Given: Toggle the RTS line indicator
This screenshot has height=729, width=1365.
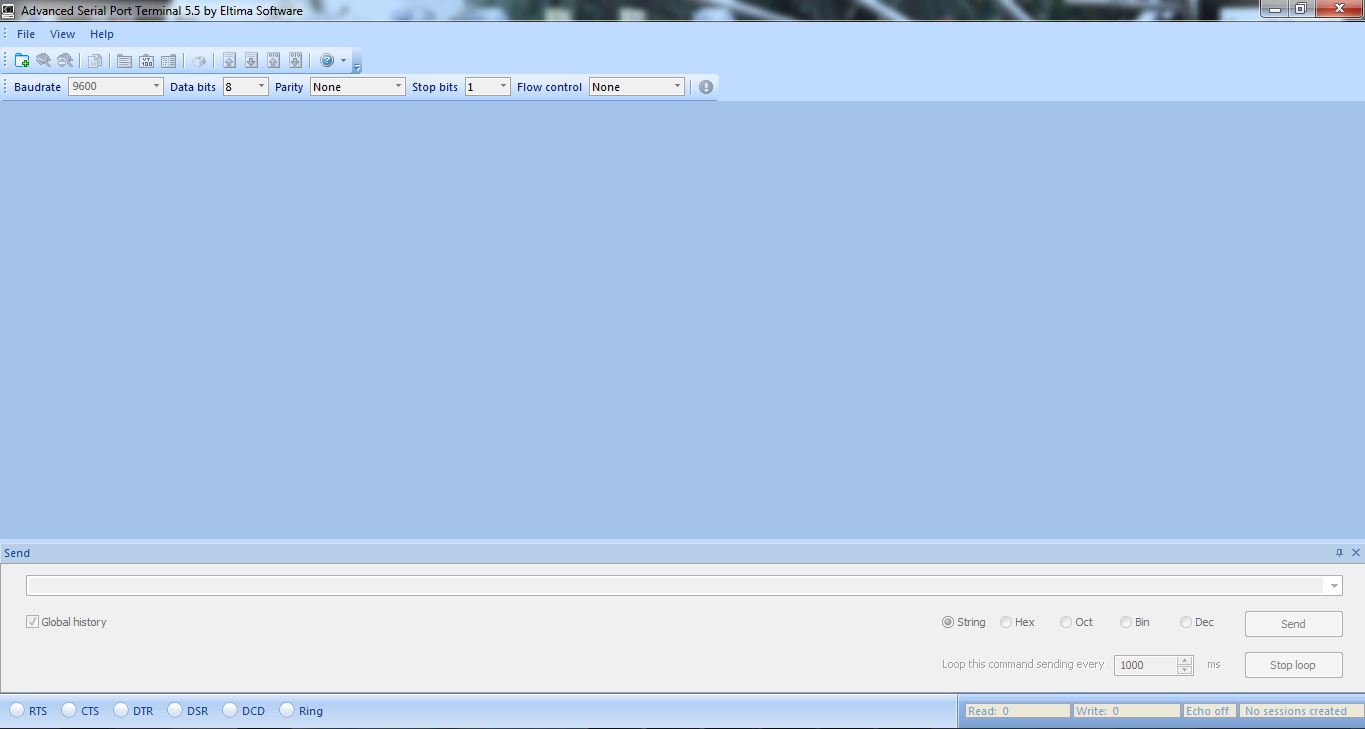Looking at the screenshot, I should pyautogui.click(x=16, y=710).
